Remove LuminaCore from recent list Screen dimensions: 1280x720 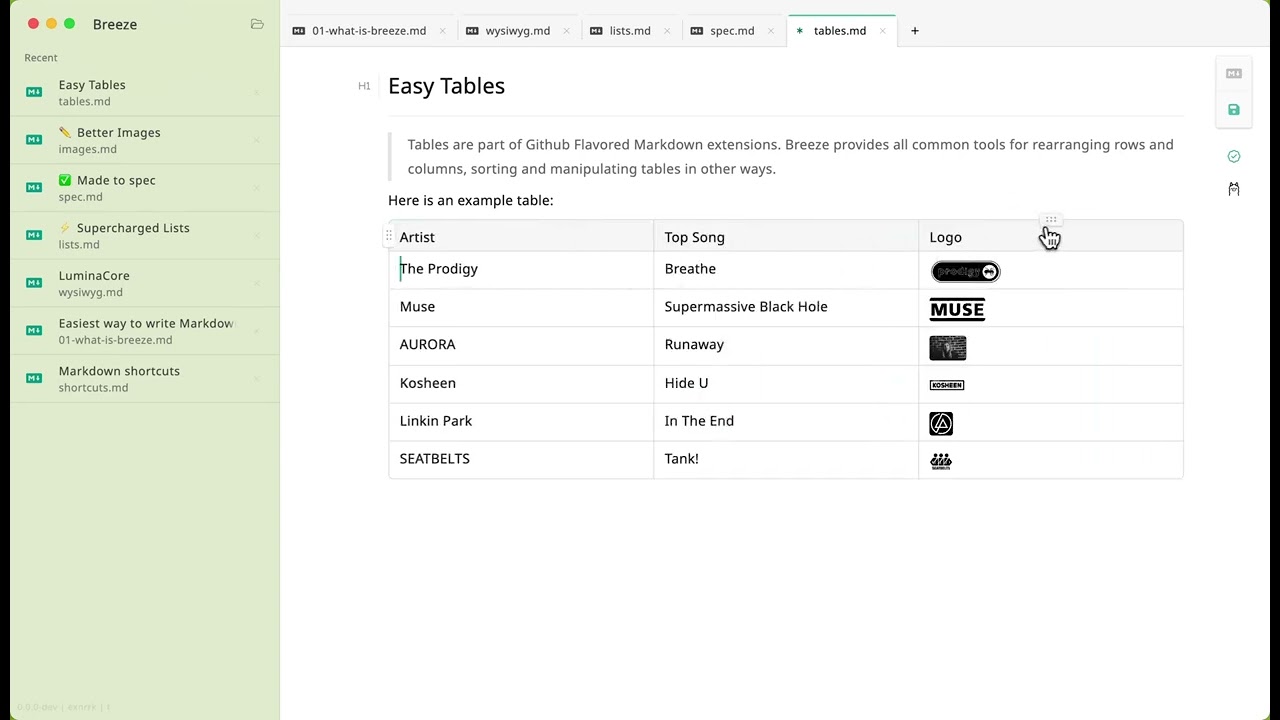pos(256,283)
